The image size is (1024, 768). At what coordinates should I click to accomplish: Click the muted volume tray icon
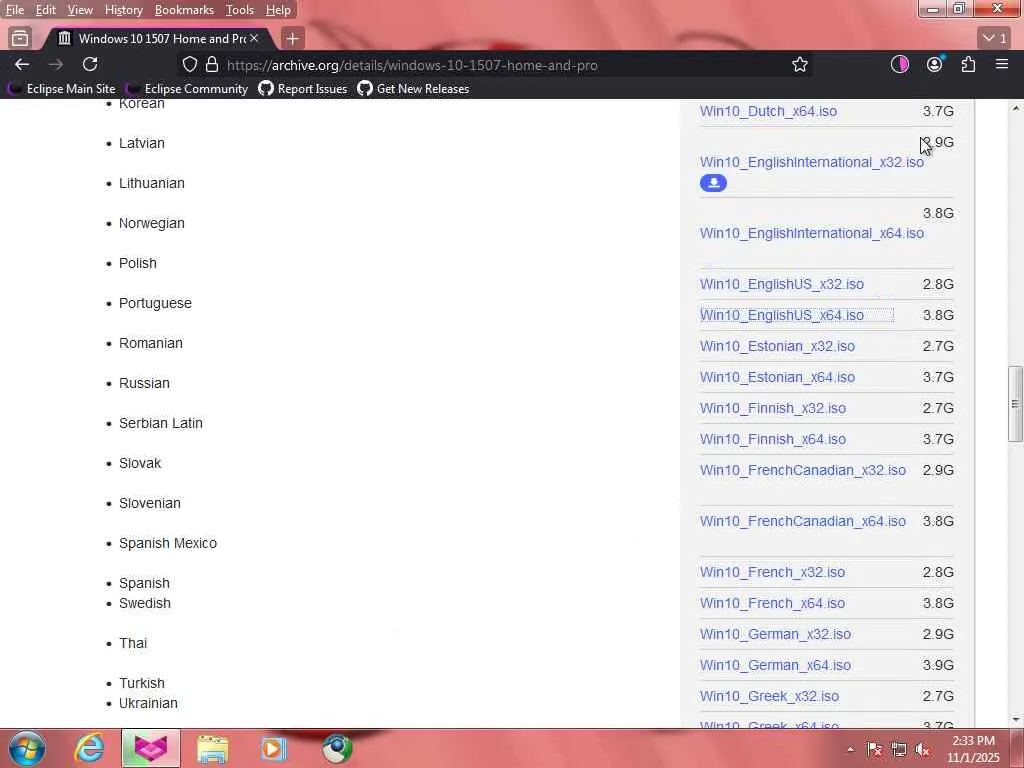(923, 750)
